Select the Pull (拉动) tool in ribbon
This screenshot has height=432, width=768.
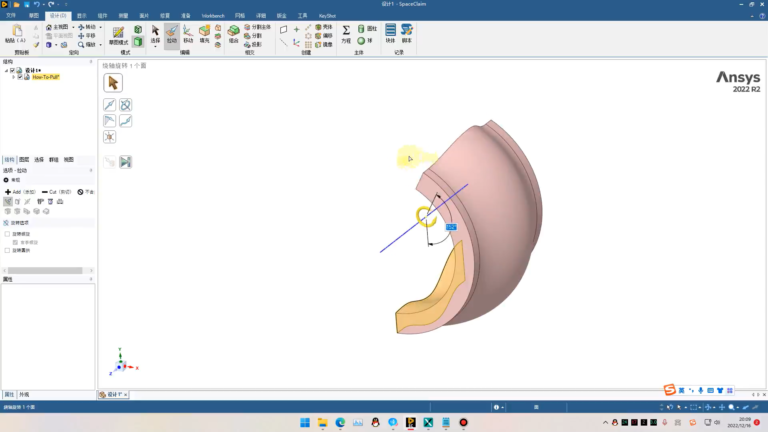pyautogui.click(x=171, y=34)
